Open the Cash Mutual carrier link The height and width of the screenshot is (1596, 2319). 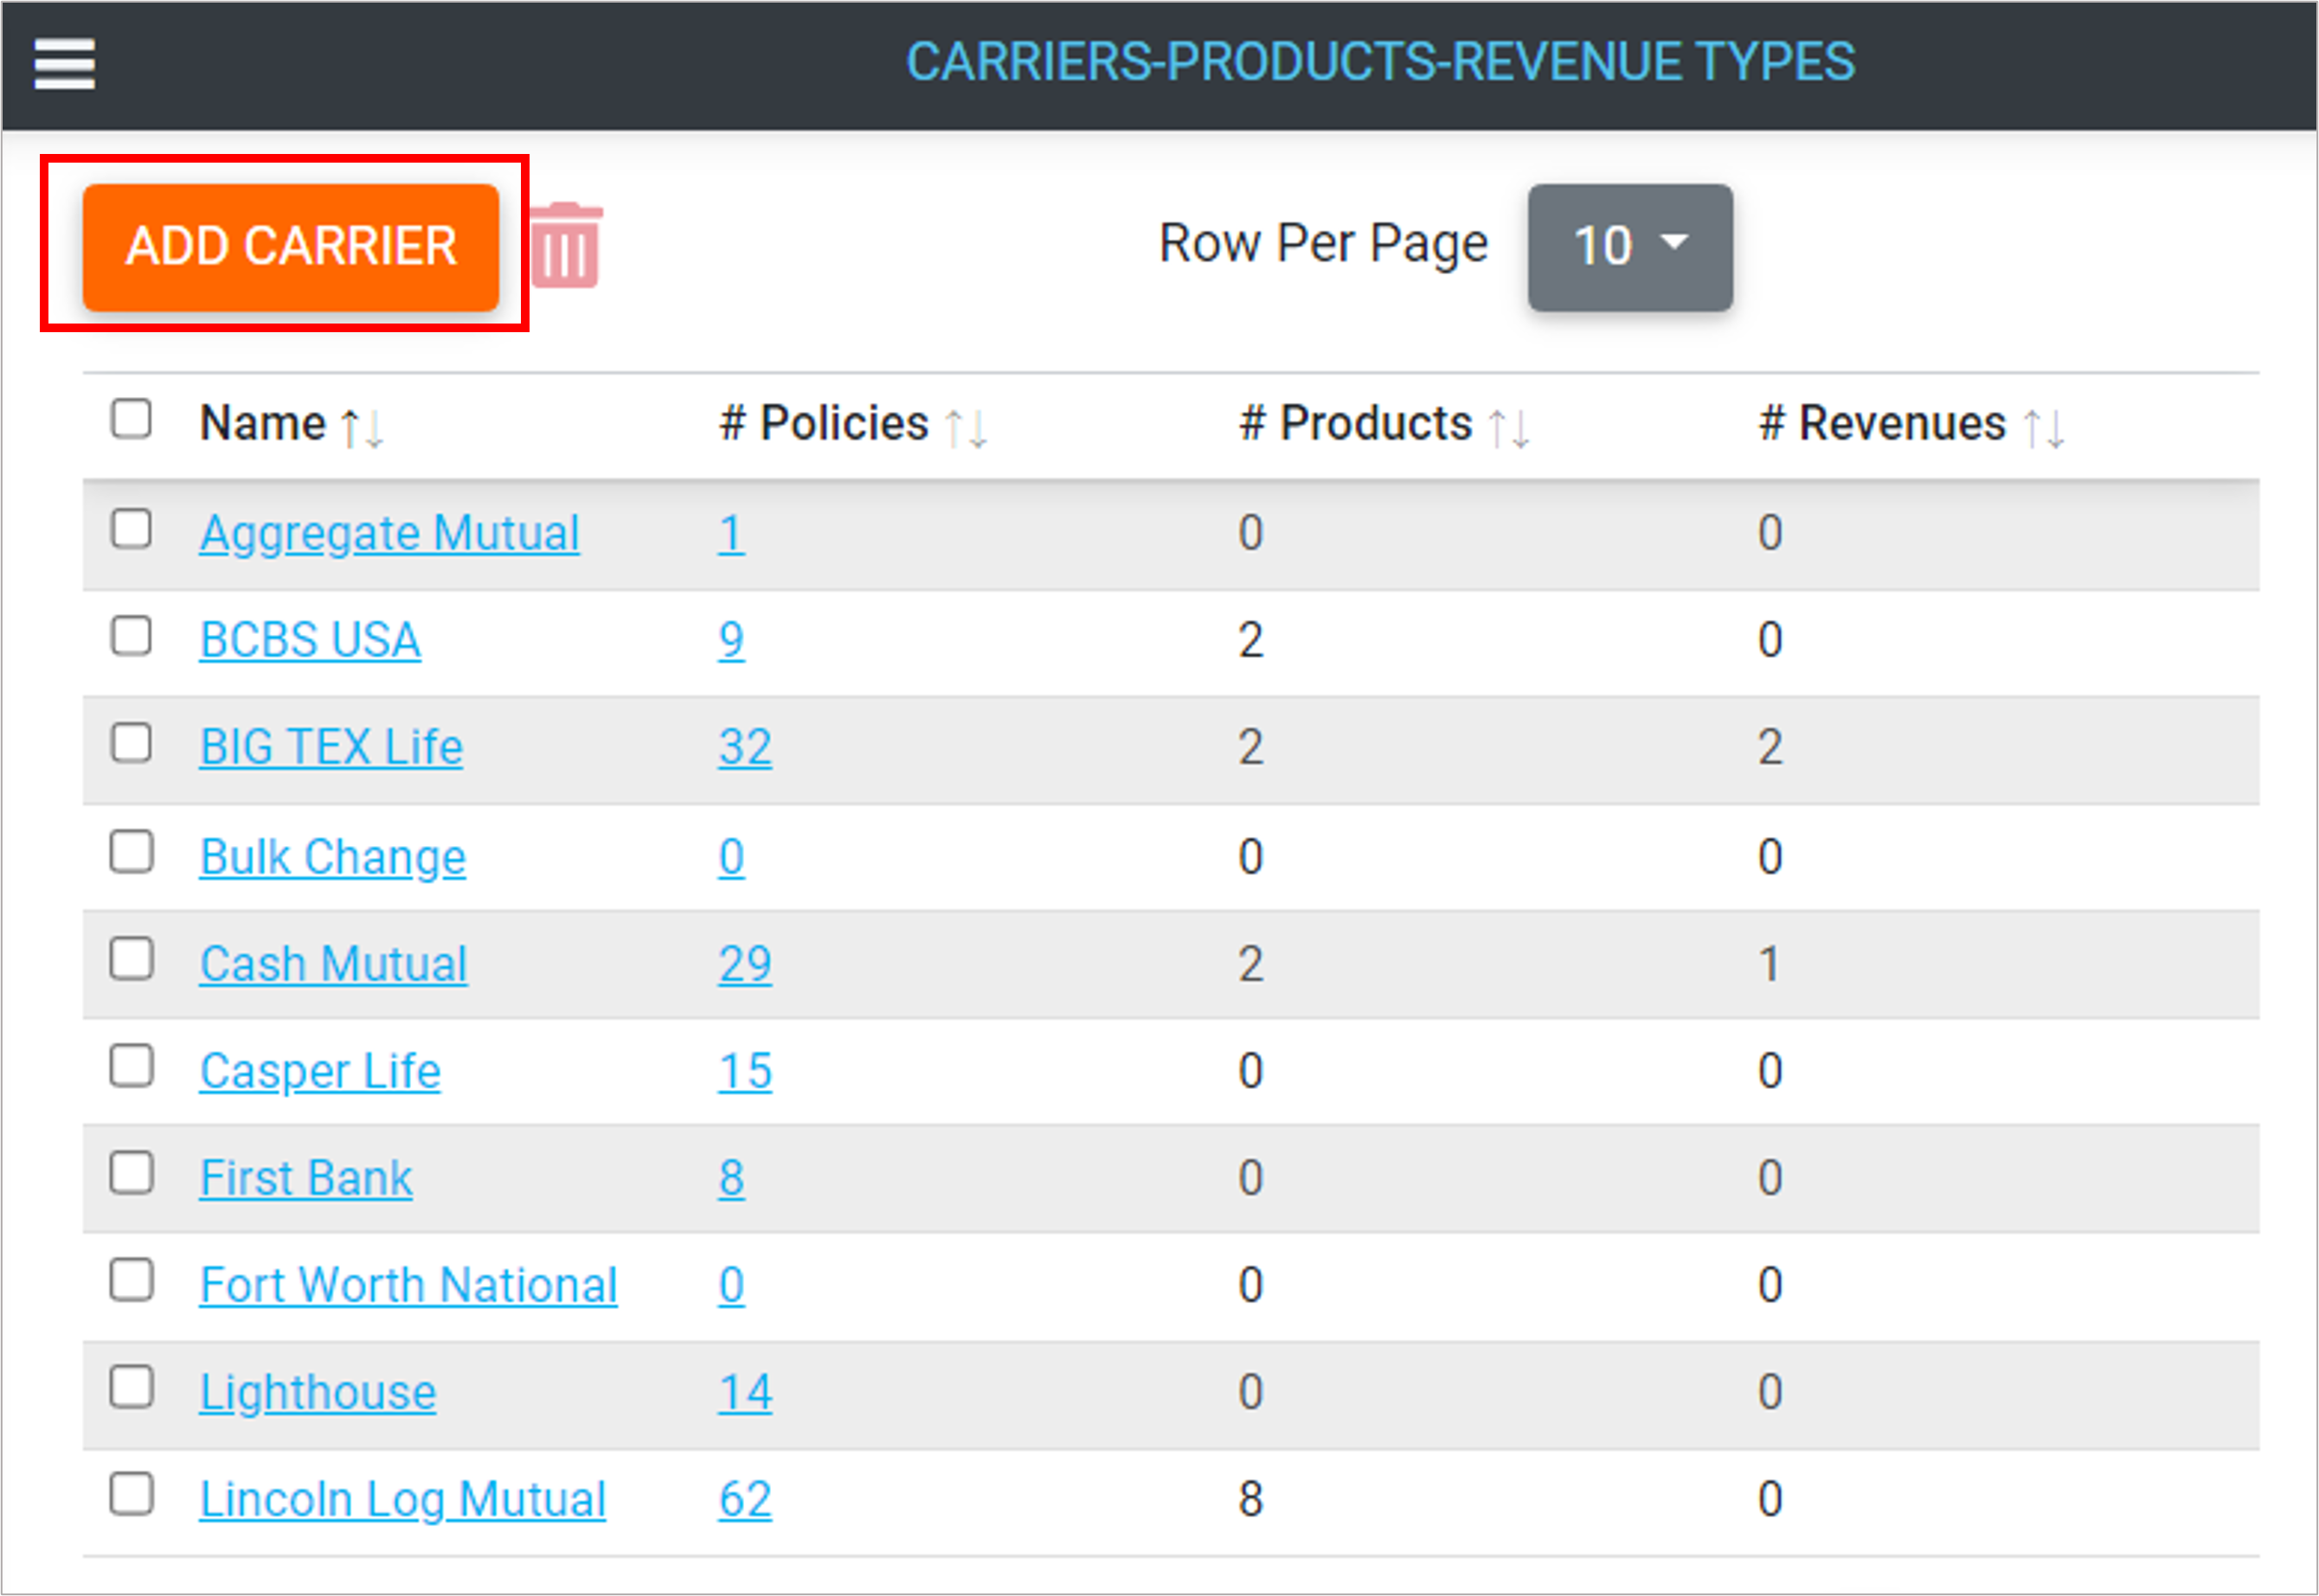pyautogui.click(x=333, y=964)
